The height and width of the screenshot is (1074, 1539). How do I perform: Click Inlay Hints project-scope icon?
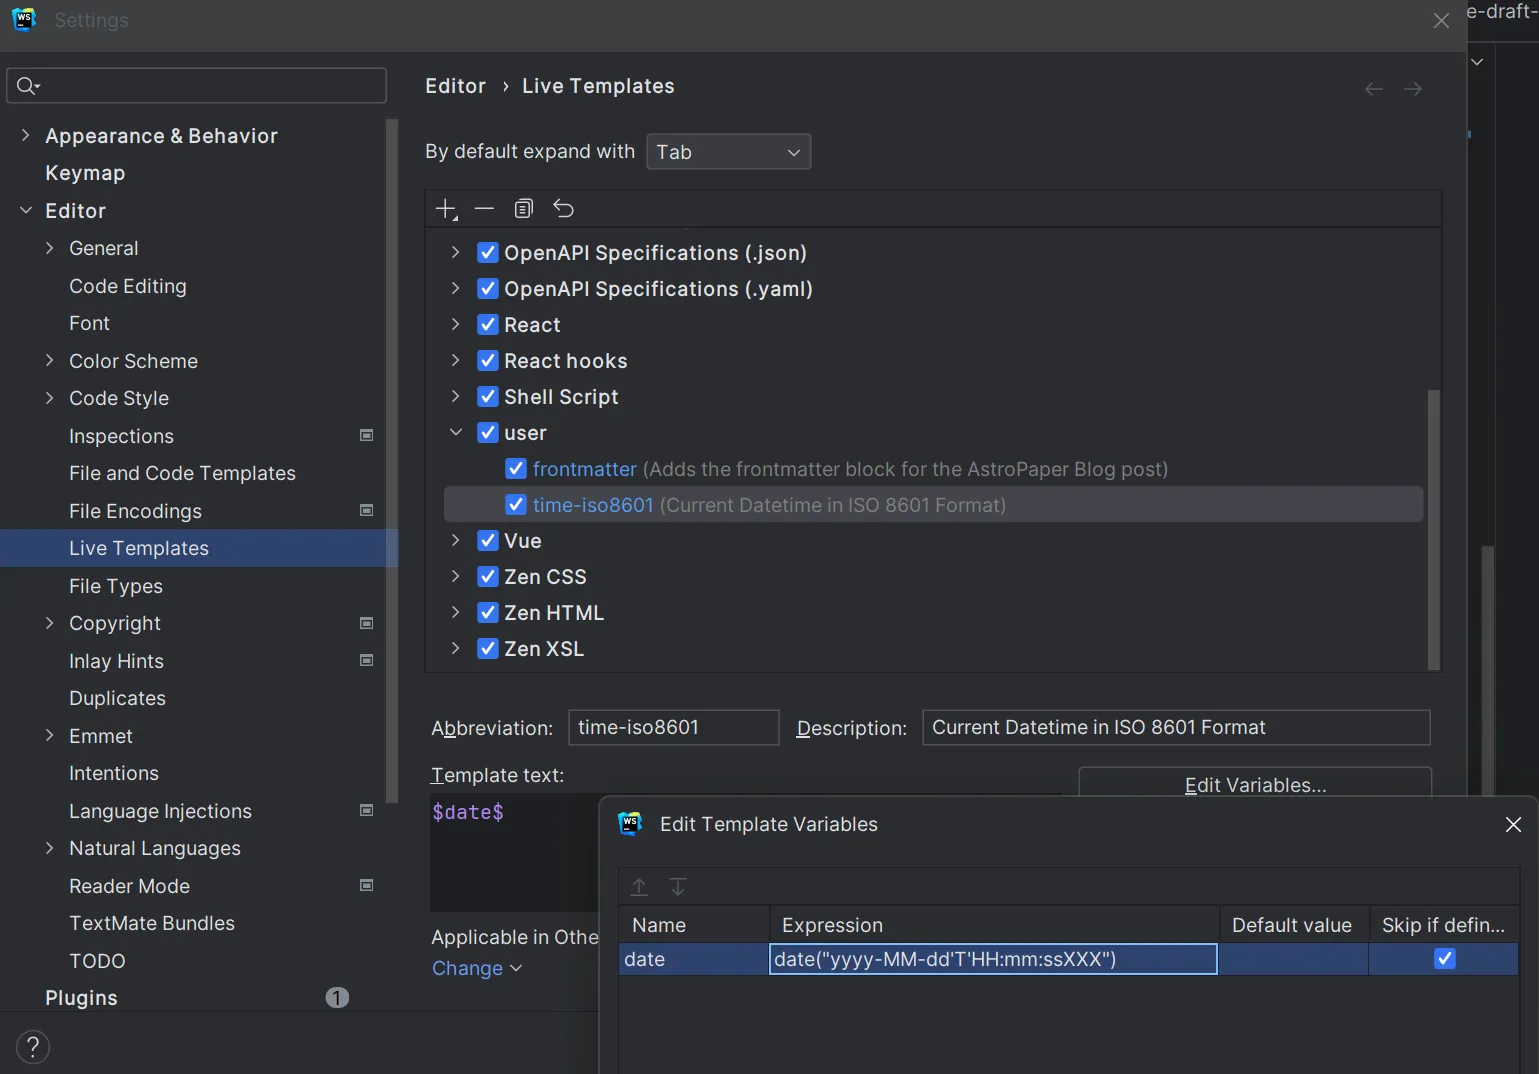point(366,661)
